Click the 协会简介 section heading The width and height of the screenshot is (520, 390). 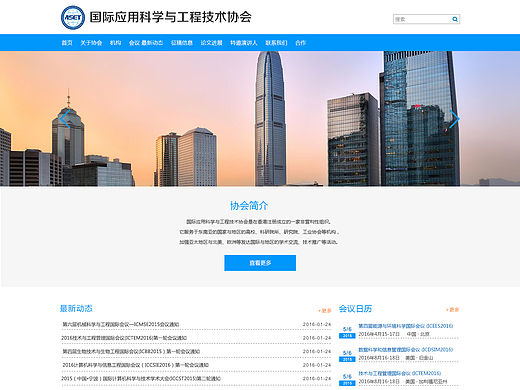click(249, 206)
